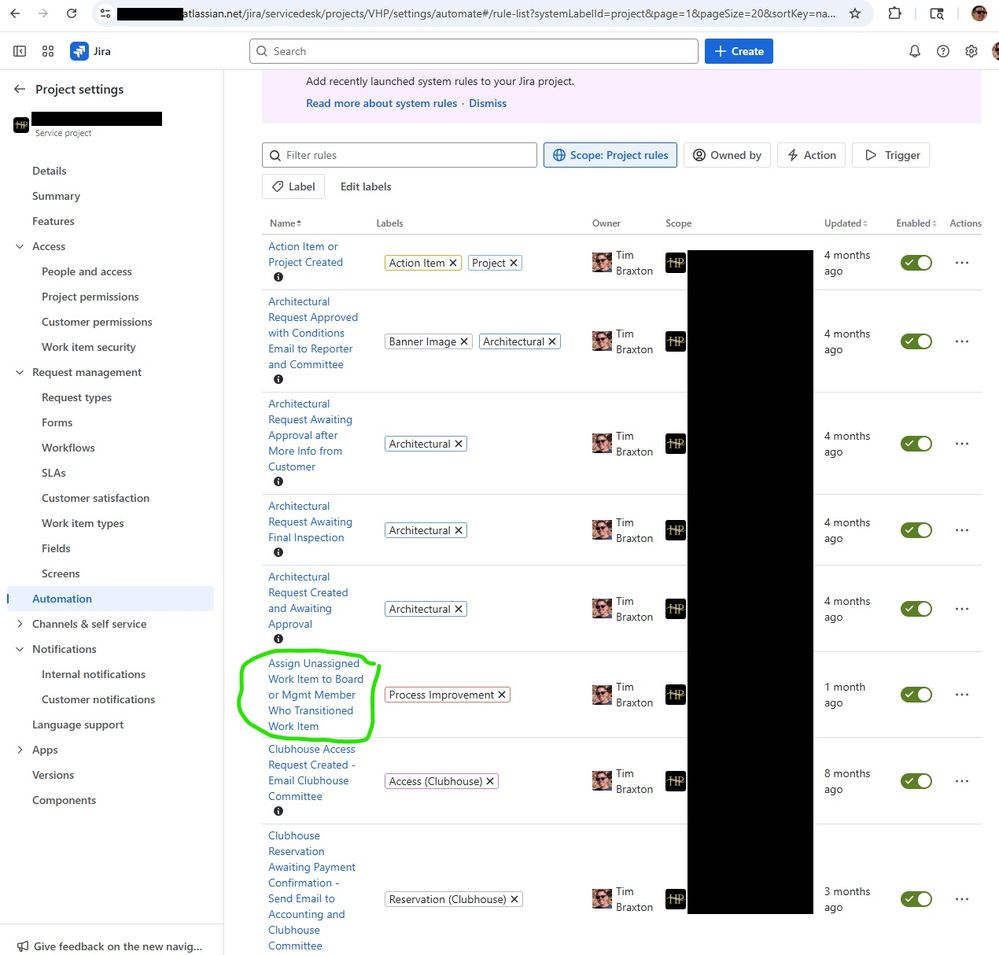Open the Owned by filter dropdown
The width and height of the screenshot is (999, 955).
coord(727,155)
